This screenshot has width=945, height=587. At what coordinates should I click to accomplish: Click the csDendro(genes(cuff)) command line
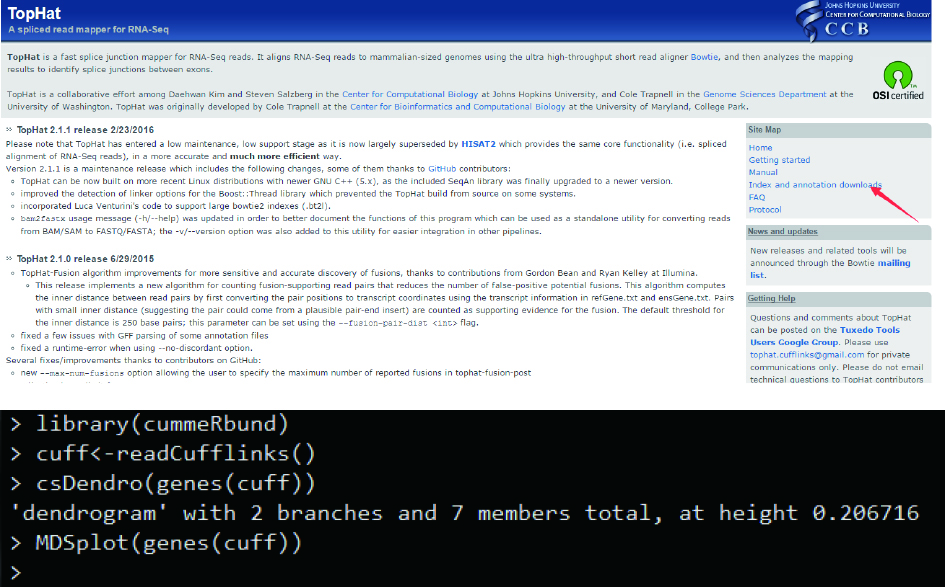coord(175,483)
